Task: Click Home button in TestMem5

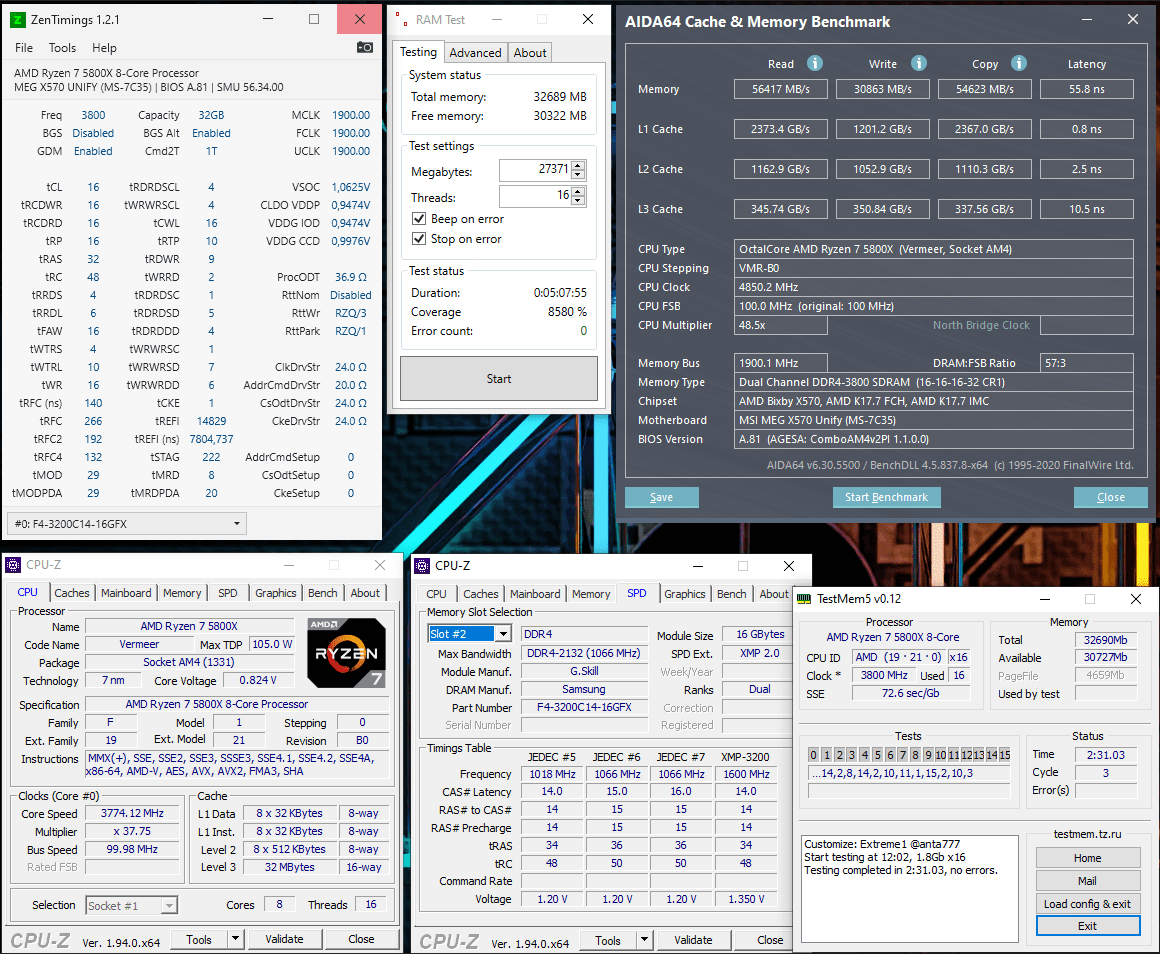Action: [x=1088, y=858]
